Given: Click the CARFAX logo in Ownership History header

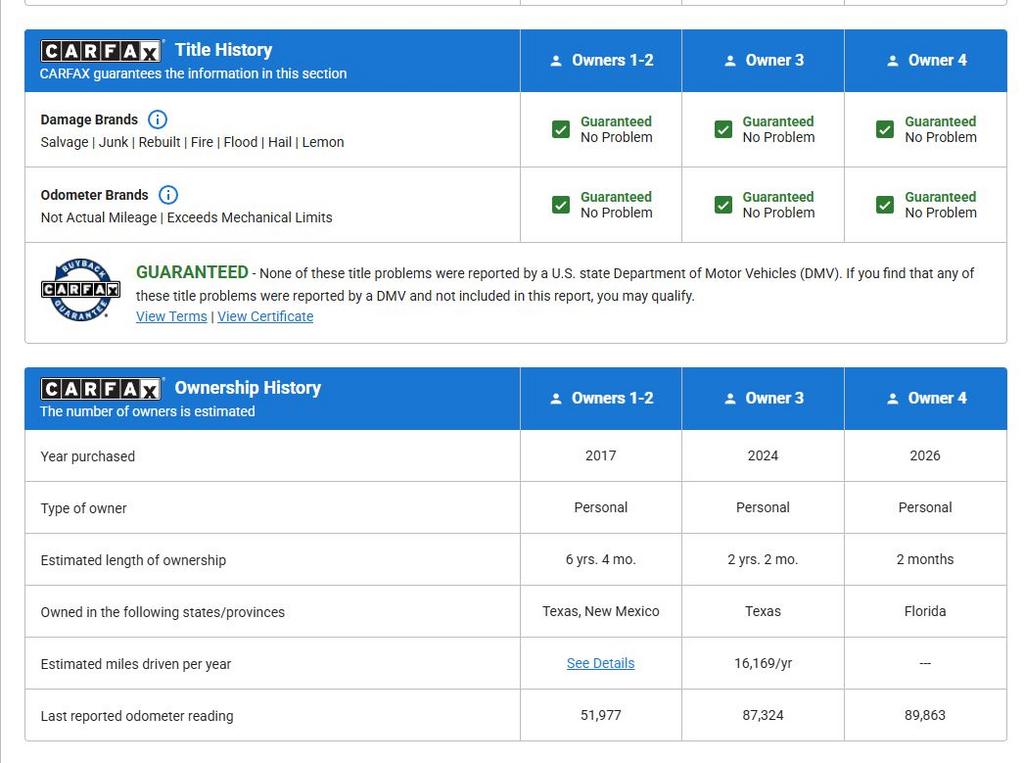Looking at the screenshot, I should click(101, 389).
